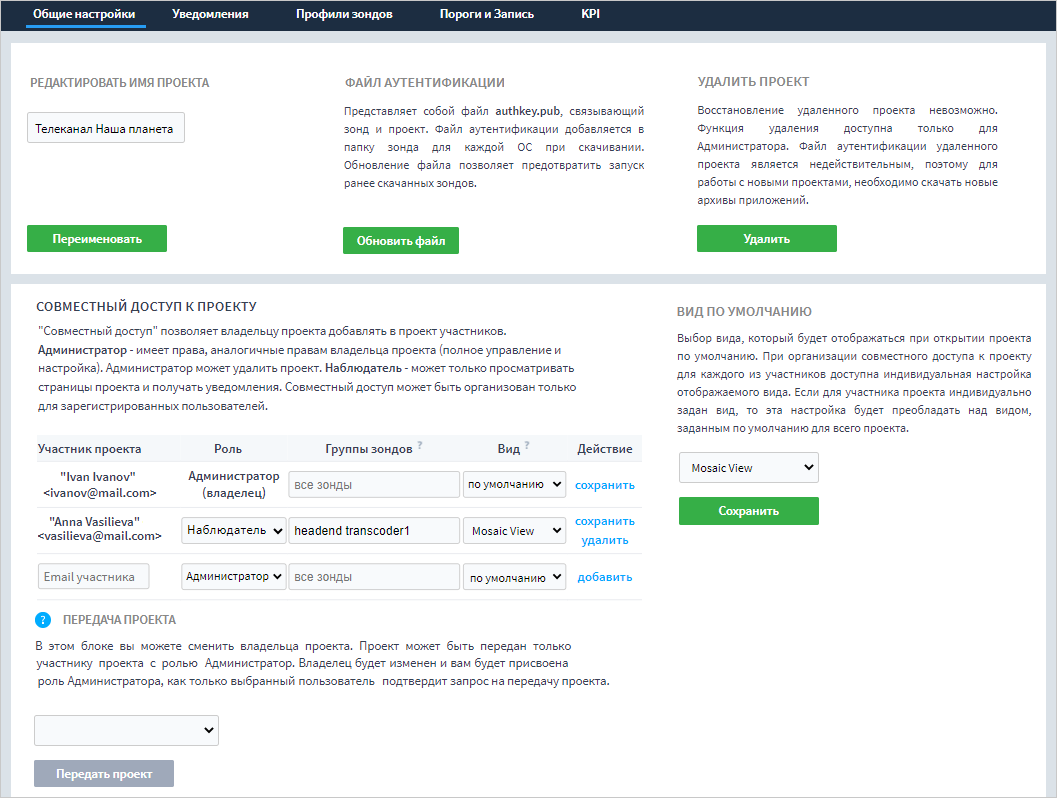Open project transfer recipient dropdown
1059x798 pixels.
pos(126,731)
